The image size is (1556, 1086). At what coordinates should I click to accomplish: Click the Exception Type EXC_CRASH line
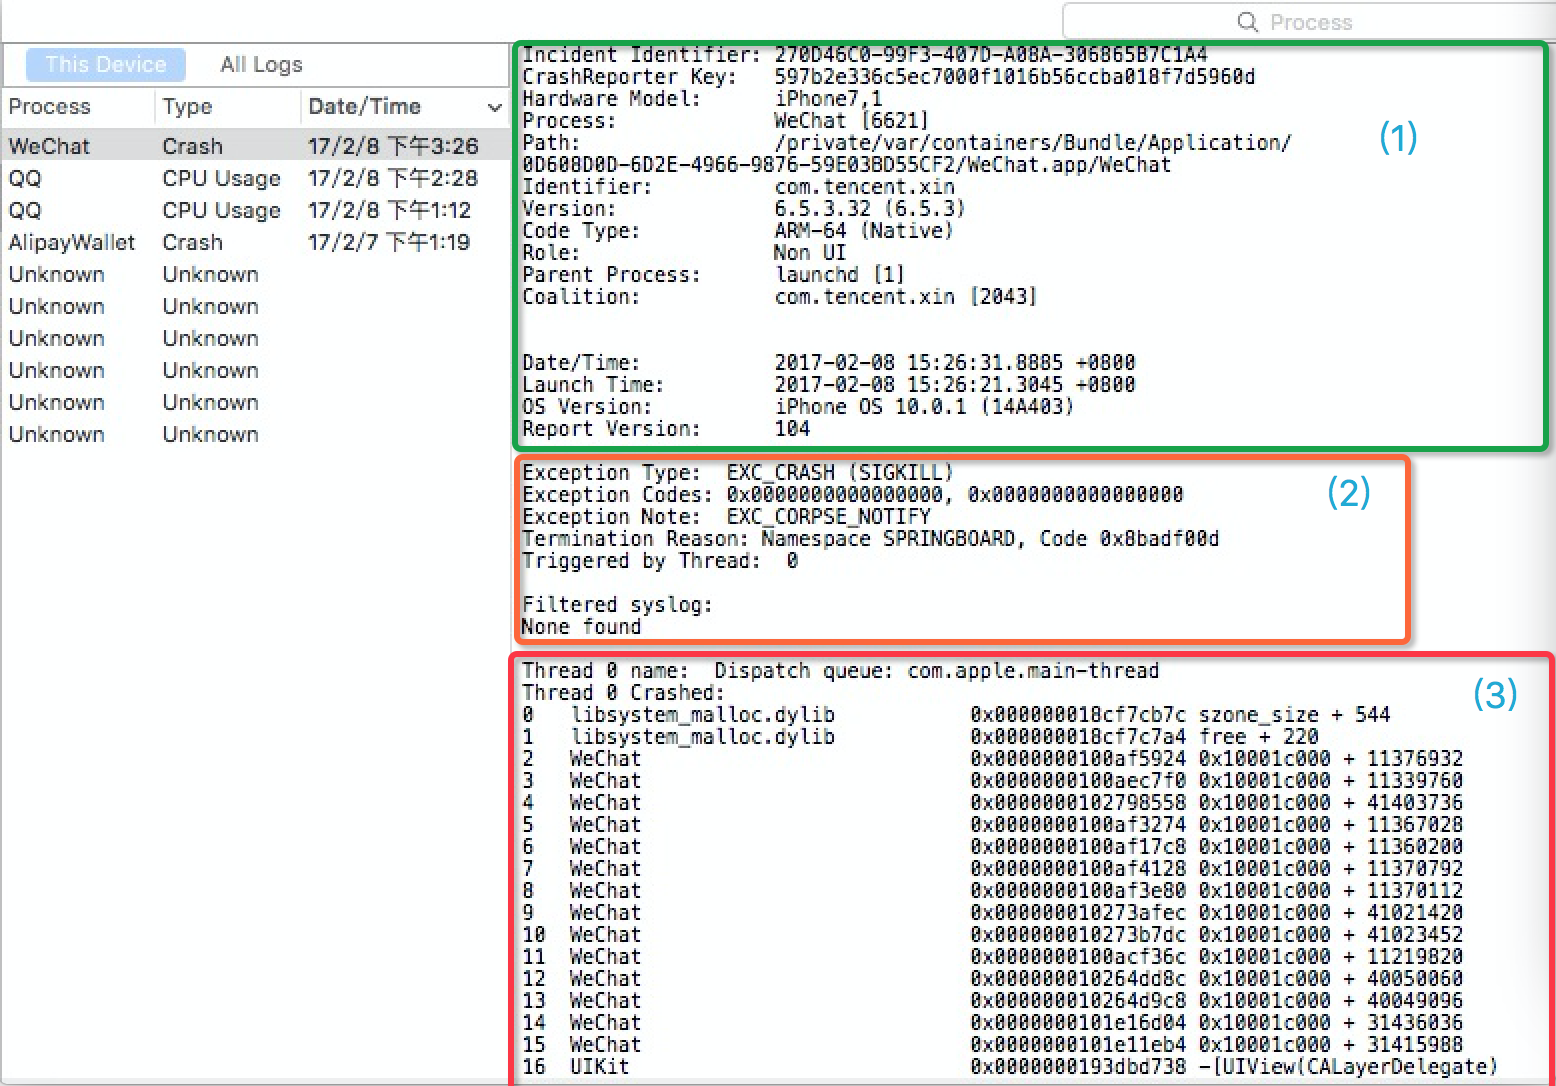point(738,473)
